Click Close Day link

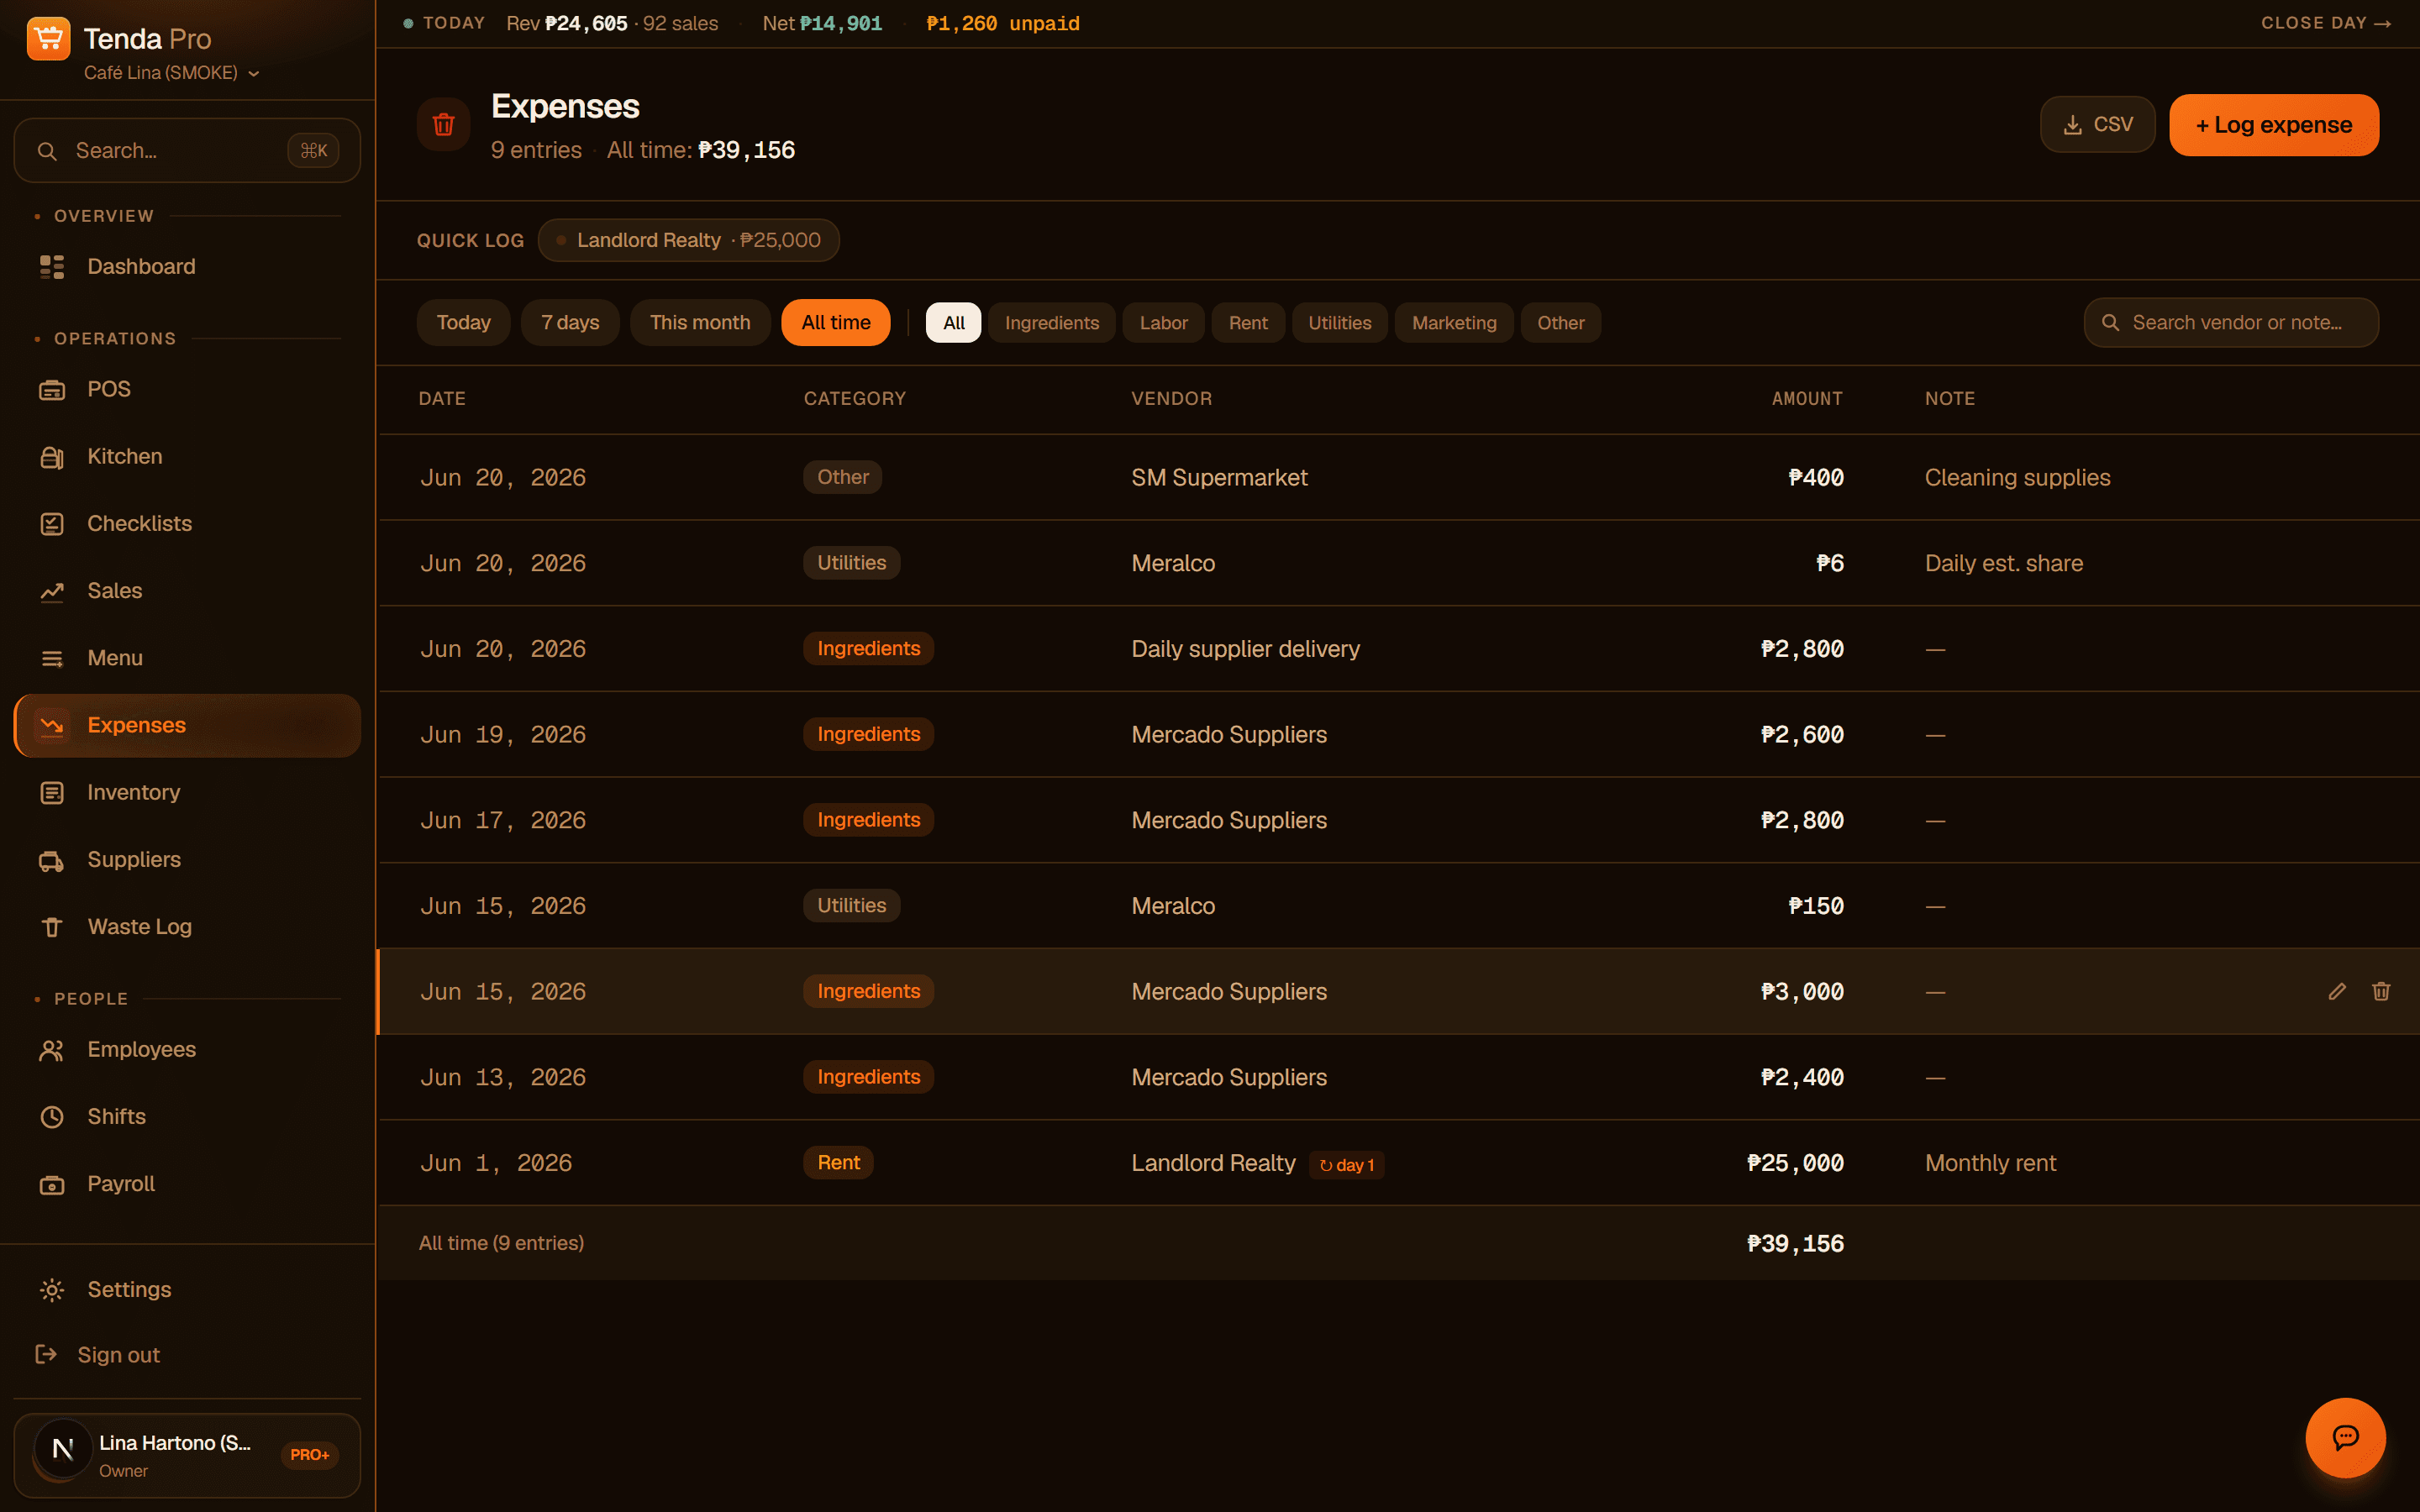point(2326,23)
